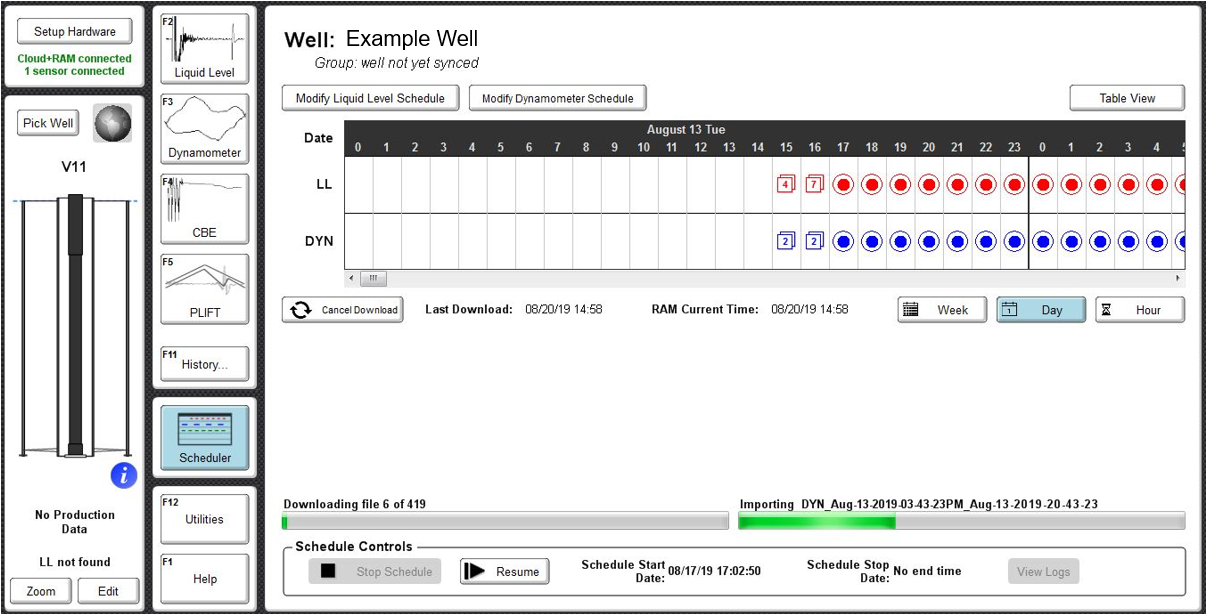Switch schedule to Day view
1207x614 pixels.
point(1040,310)
